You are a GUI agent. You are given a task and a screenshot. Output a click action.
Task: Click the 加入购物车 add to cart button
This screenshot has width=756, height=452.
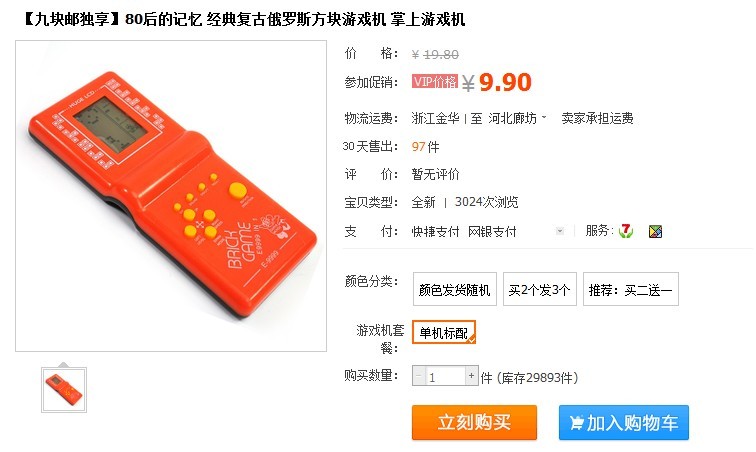pos(624,423)
